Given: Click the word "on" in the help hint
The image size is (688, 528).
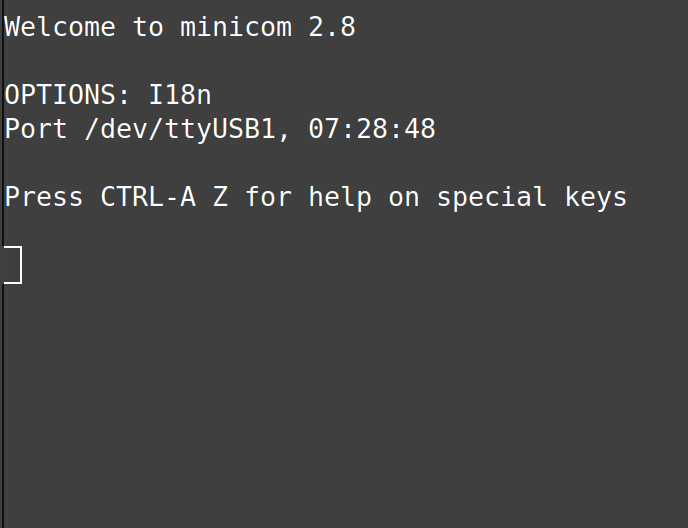Looking at the screenshot, I should (404, 197).
